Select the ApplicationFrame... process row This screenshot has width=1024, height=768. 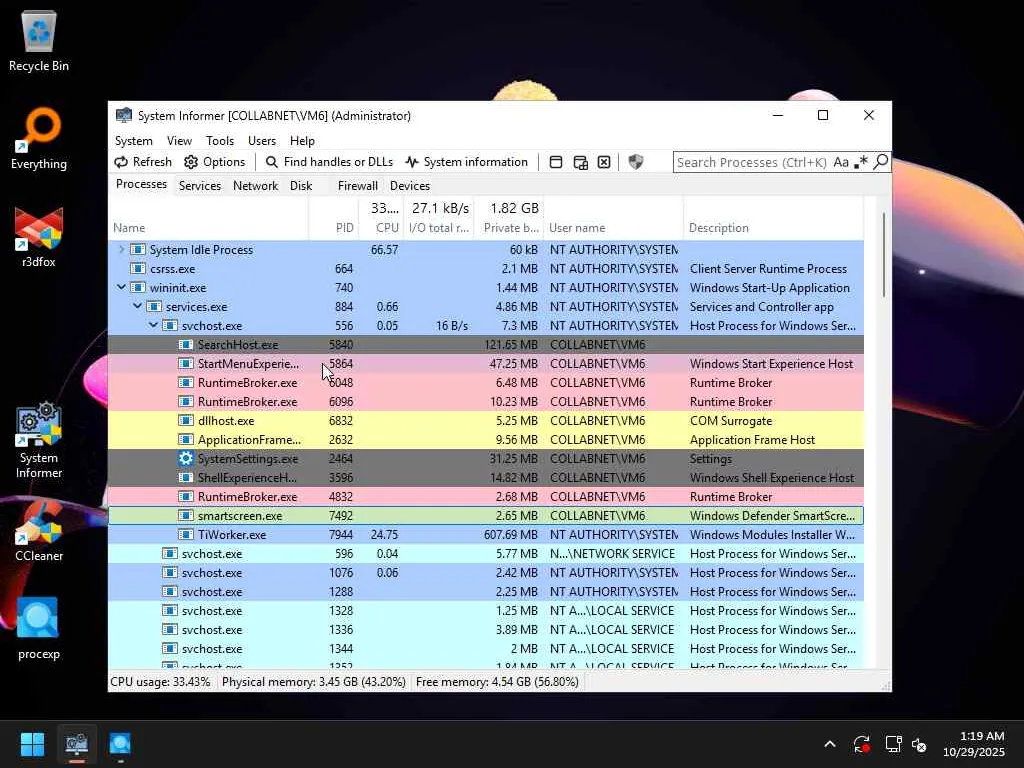pos(486,440)
